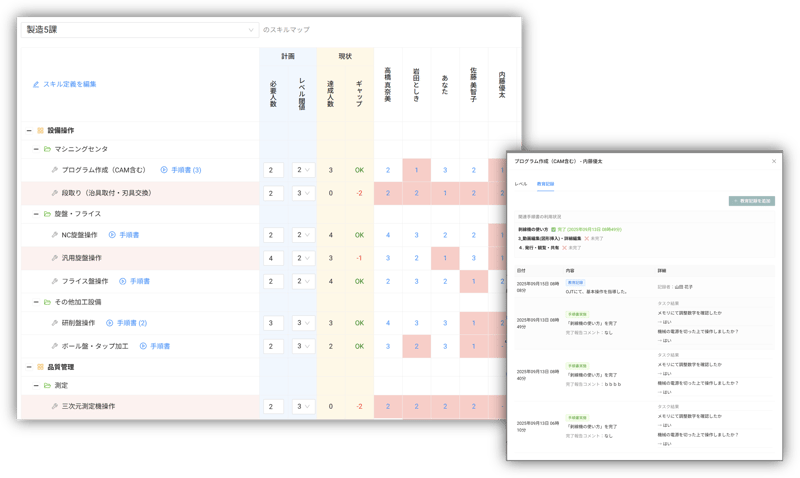Collapse the 測定 group
The height and width of the screenshot is (478, 800).
tap(33, 385)
